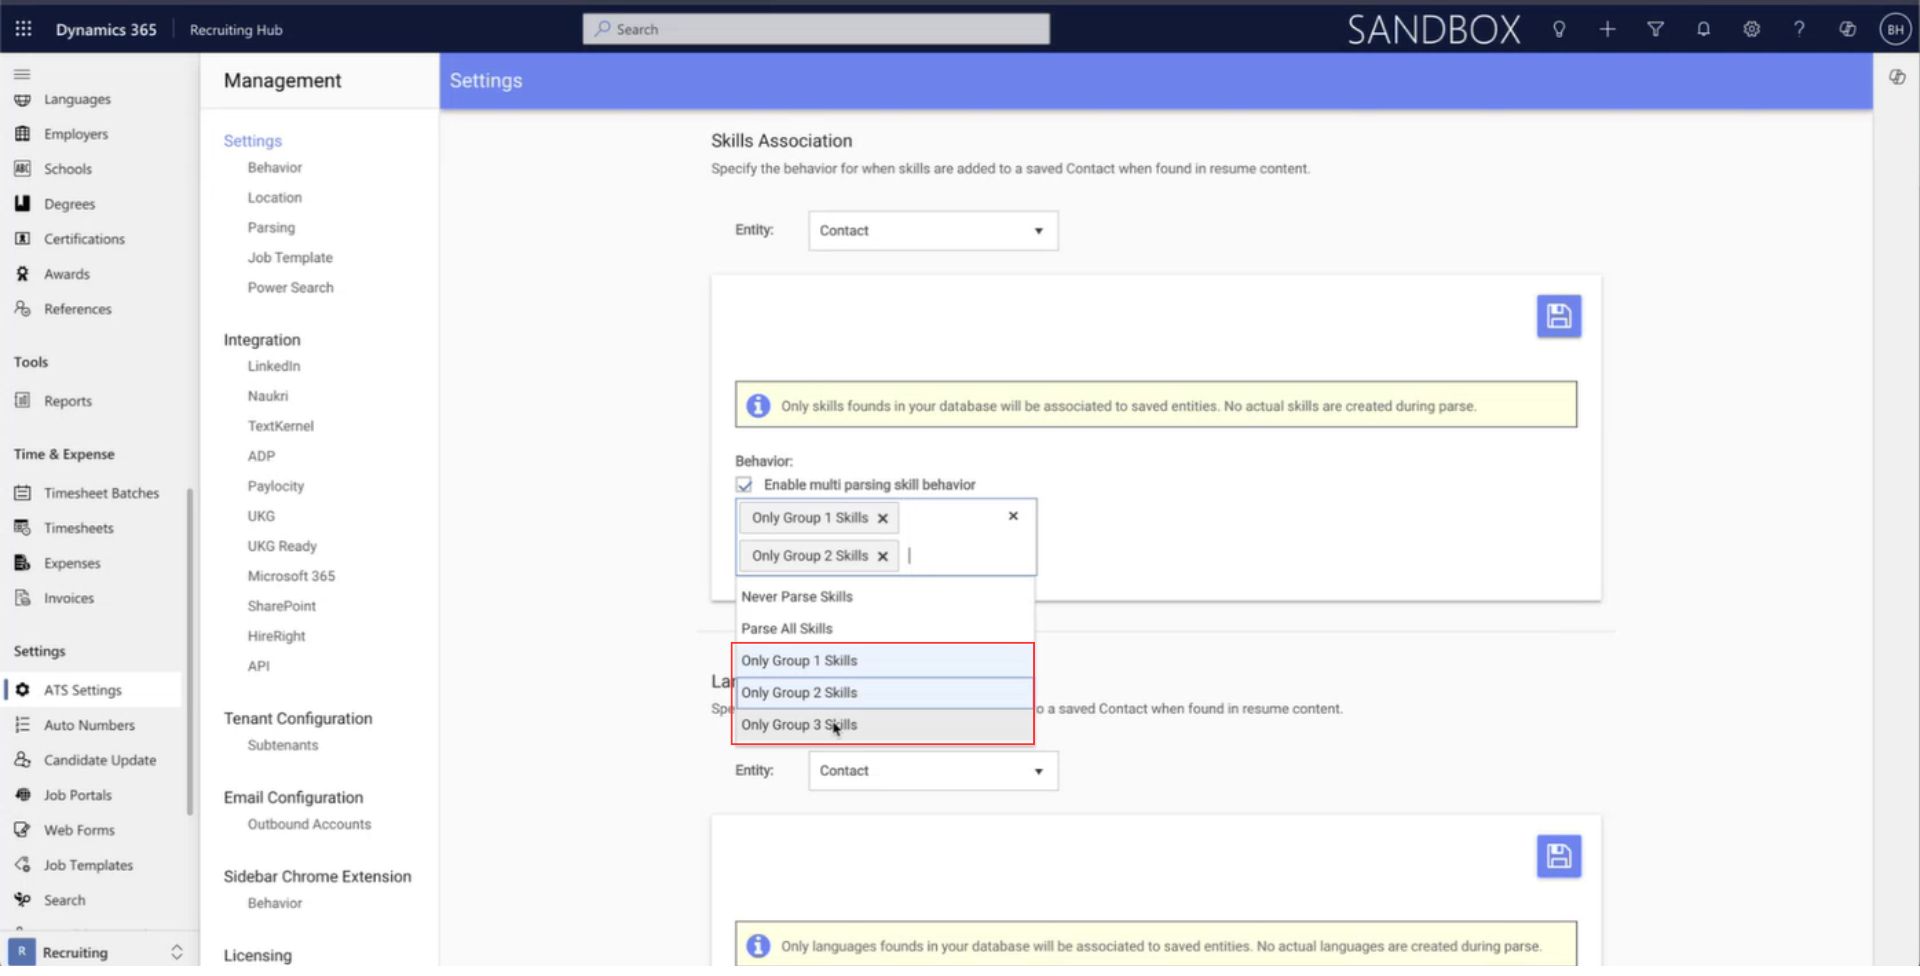The image size is (1920, 976).
Task: Click the plus quick-create icon
Action: 1607,29
